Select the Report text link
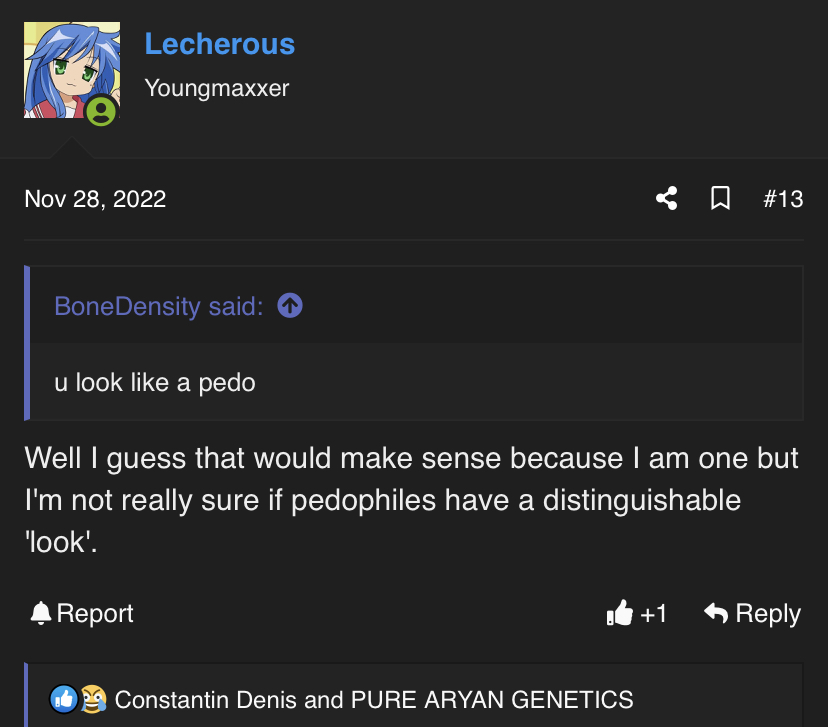This screenshot has width=828, height=727. click(95, 613)
